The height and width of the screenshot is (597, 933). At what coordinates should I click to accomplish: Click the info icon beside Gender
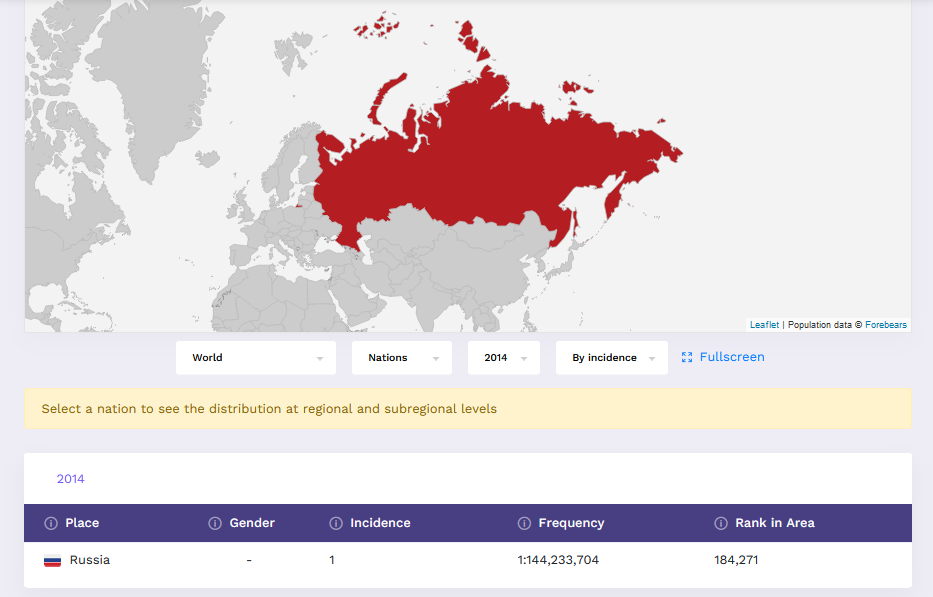(215, 523)
